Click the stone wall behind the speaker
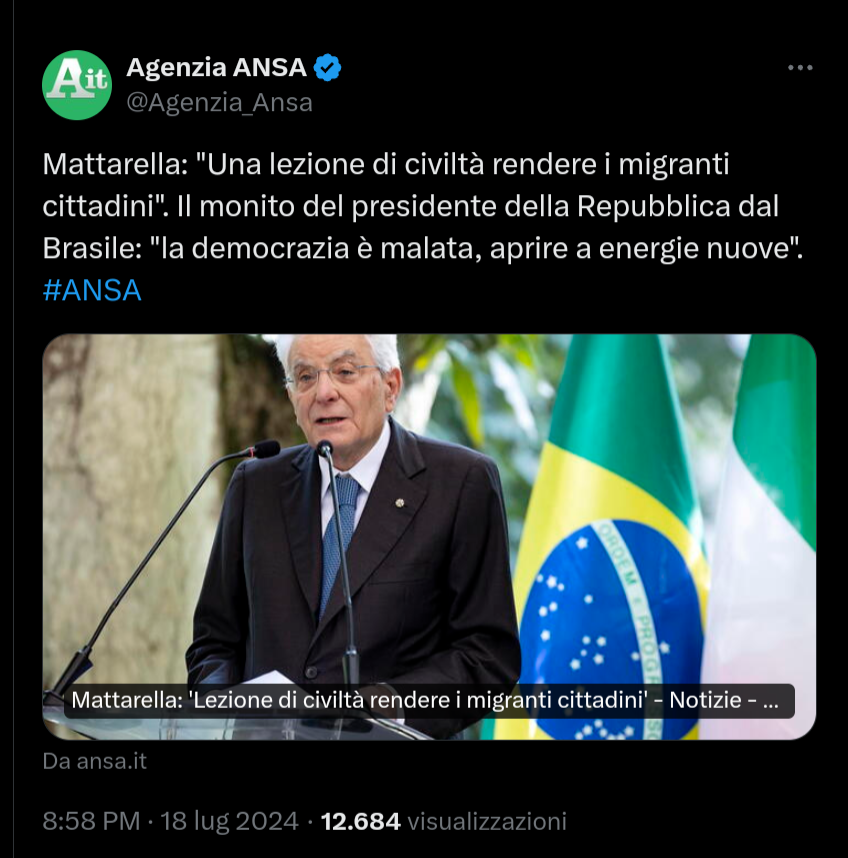Viewport: 848px width, 858px height. pyautogui.click(x=131, y=492)
